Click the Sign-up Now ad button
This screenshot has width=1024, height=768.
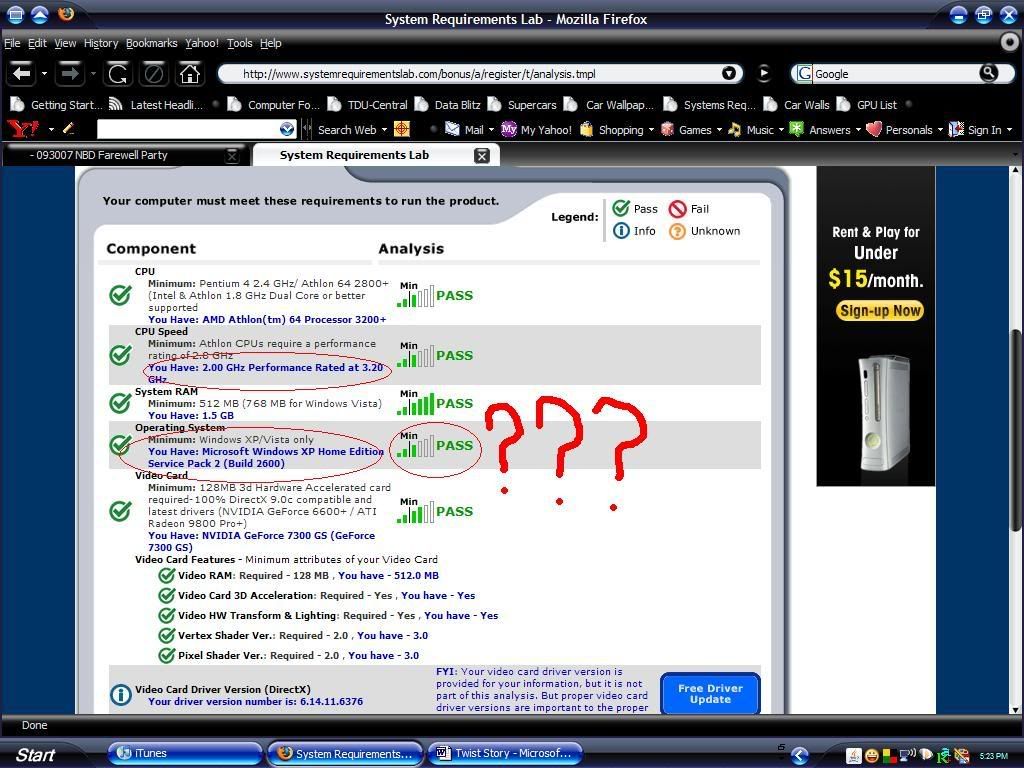tap(879, 311)
